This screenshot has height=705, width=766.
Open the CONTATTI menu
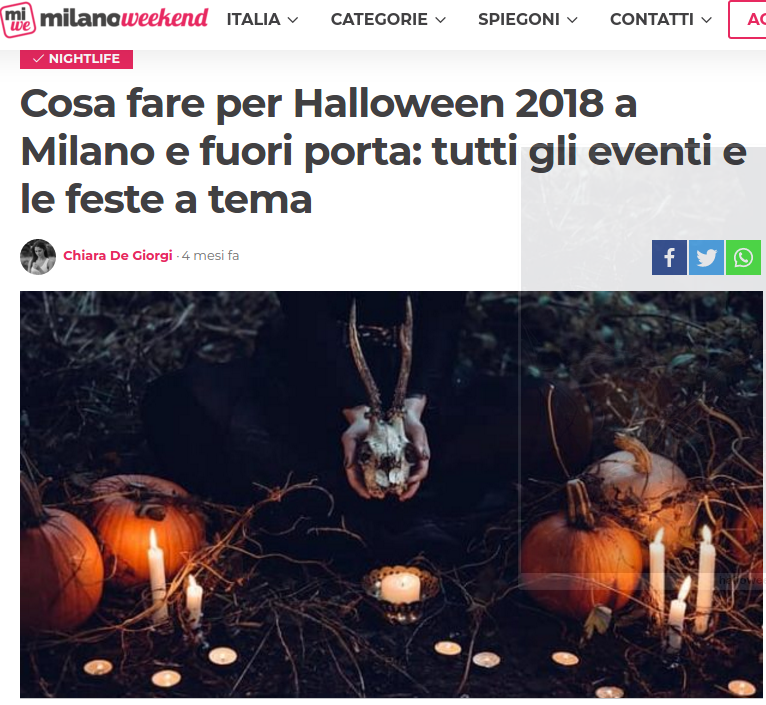click(661, 20)
